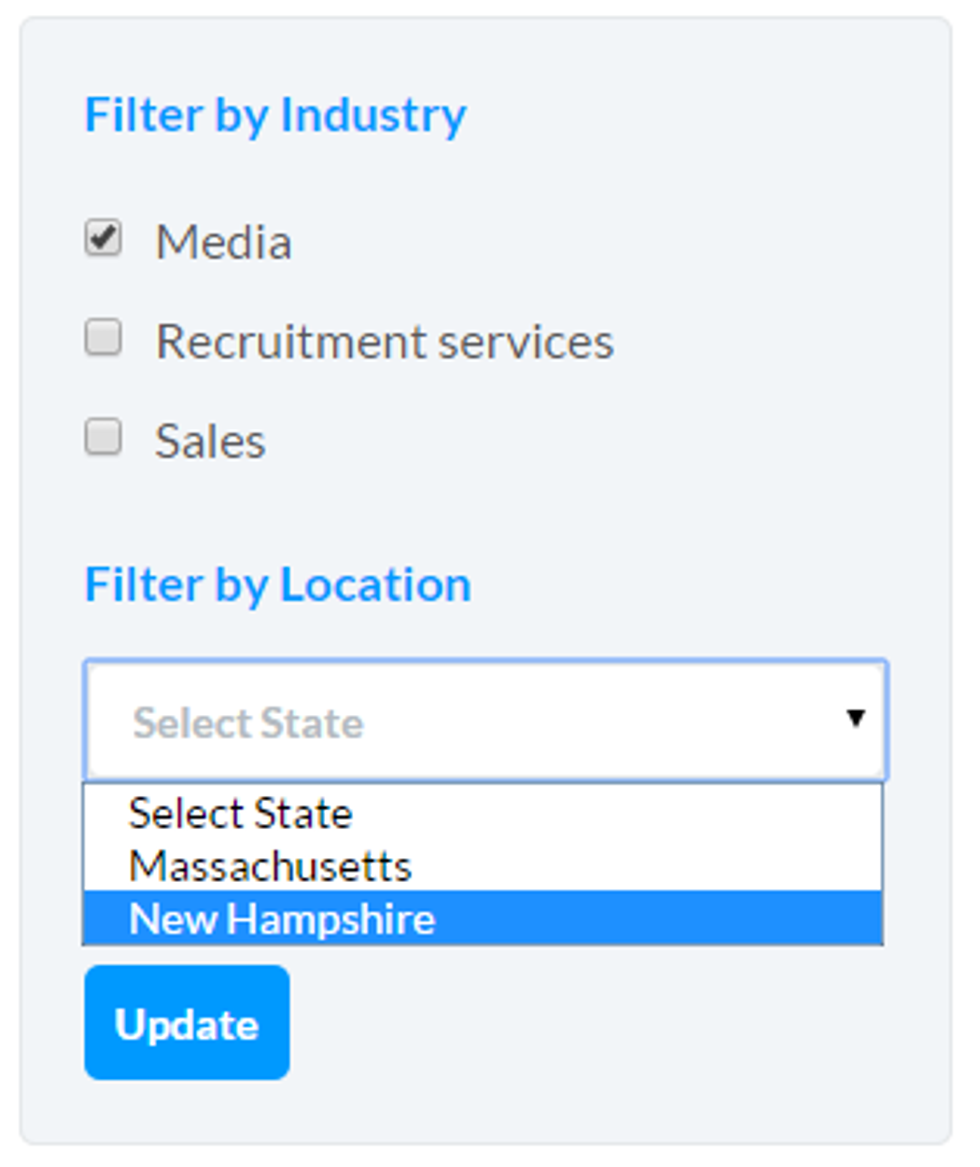Screen dimensions: 980x1167
Task: Click the Recruitment services label text
Action: (x=385, y=342)
